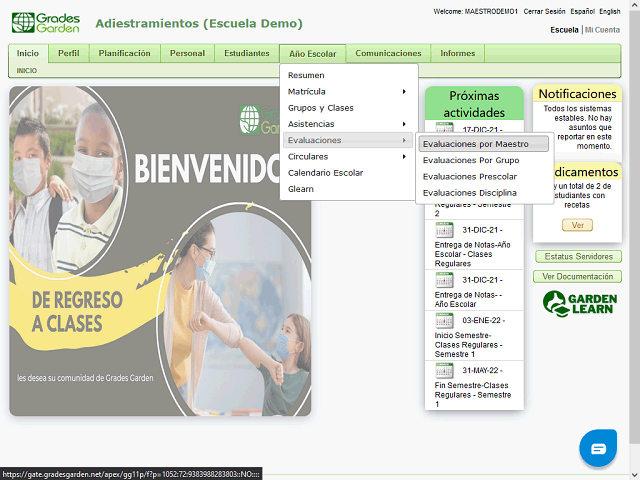Switch to the Informes tab

coord(458,53)
